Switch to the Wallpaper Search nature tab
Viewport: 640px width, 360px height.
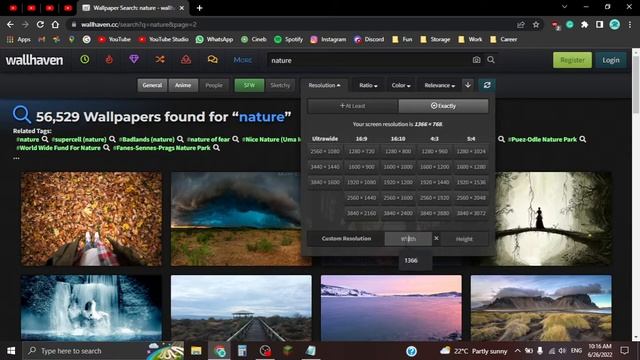coord(133,8)
